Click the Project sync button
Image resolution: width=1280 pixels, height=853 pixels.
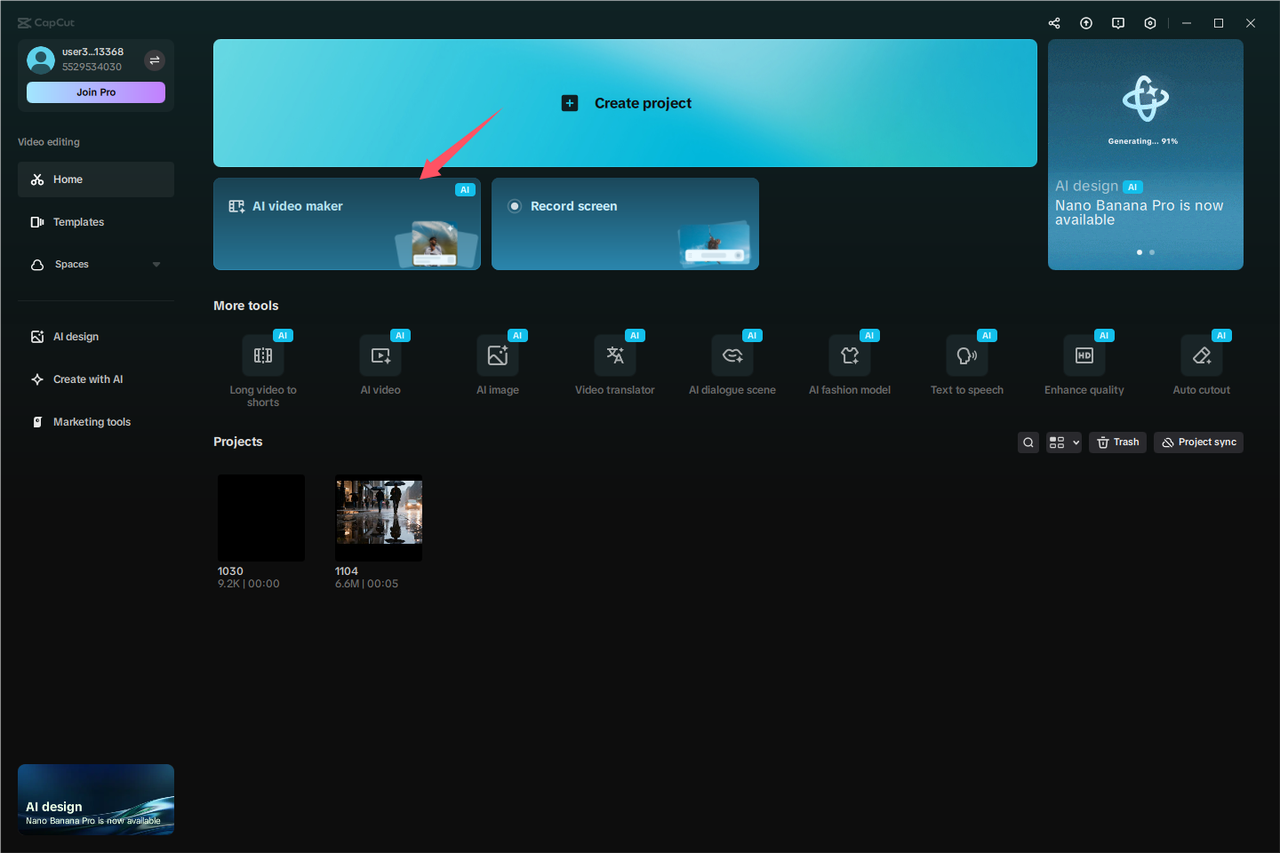click(1198, 442)
